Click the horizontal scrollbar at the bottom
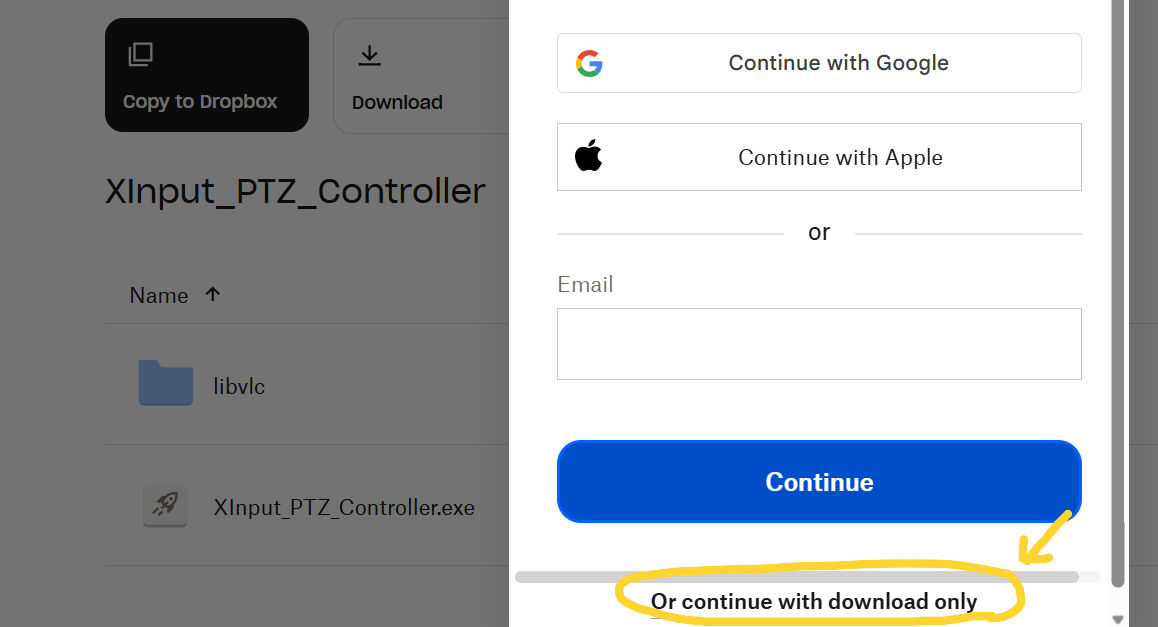1158x627 pixels. (800, 577)
